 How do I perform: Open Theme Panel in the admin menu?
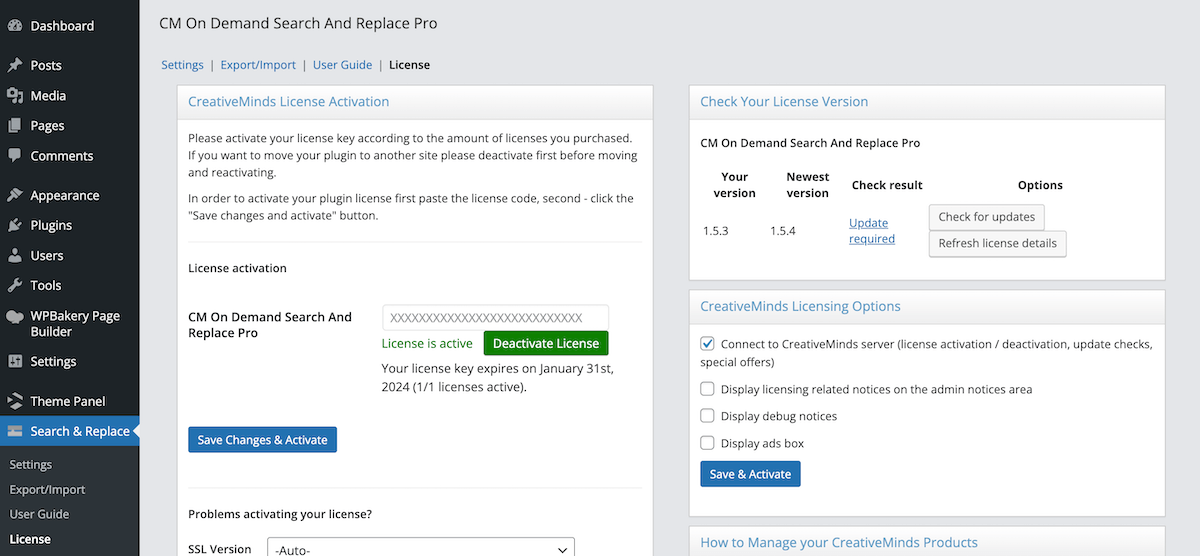click(x=70, y=402)
